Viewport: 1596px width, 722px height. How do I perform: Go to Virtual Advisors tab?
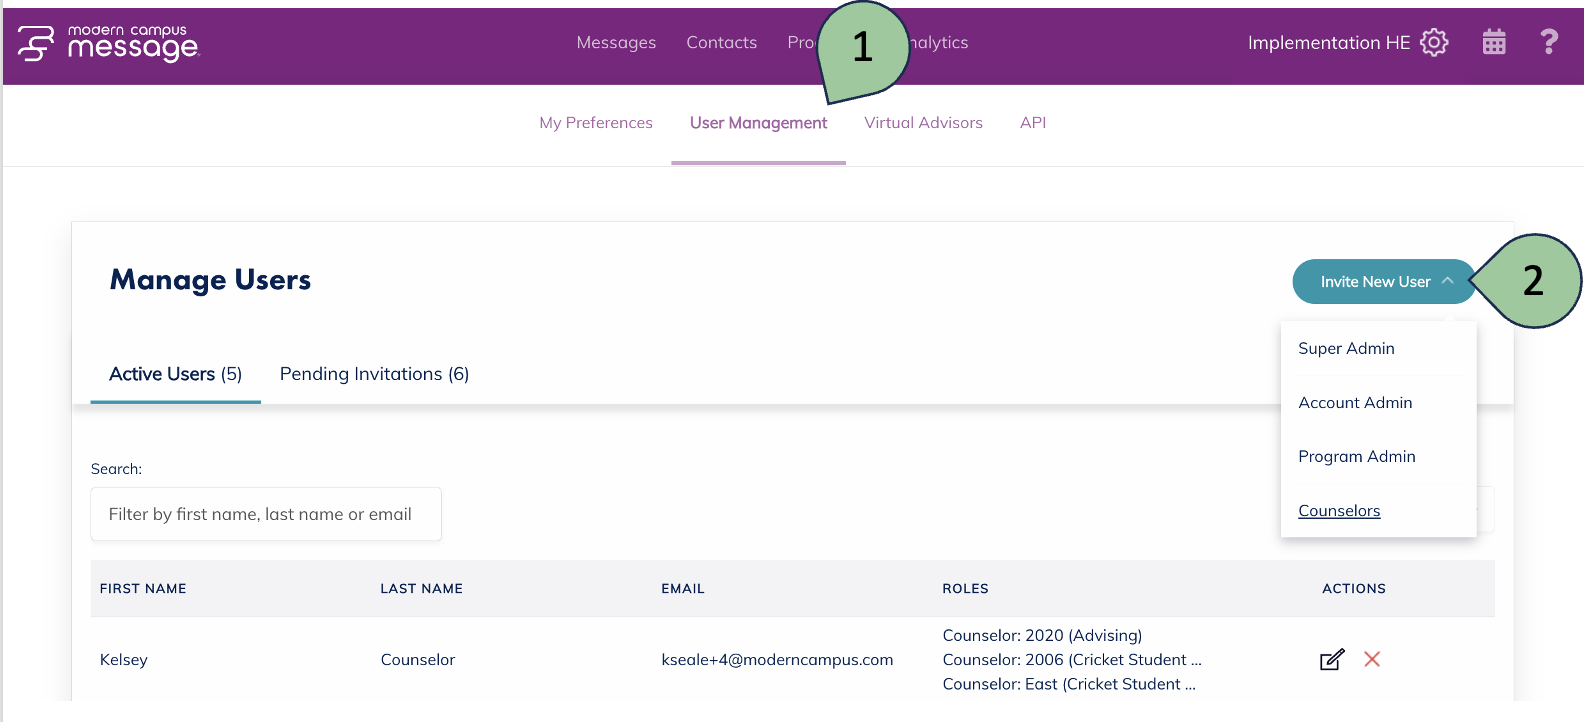click(x=923, y=123)
